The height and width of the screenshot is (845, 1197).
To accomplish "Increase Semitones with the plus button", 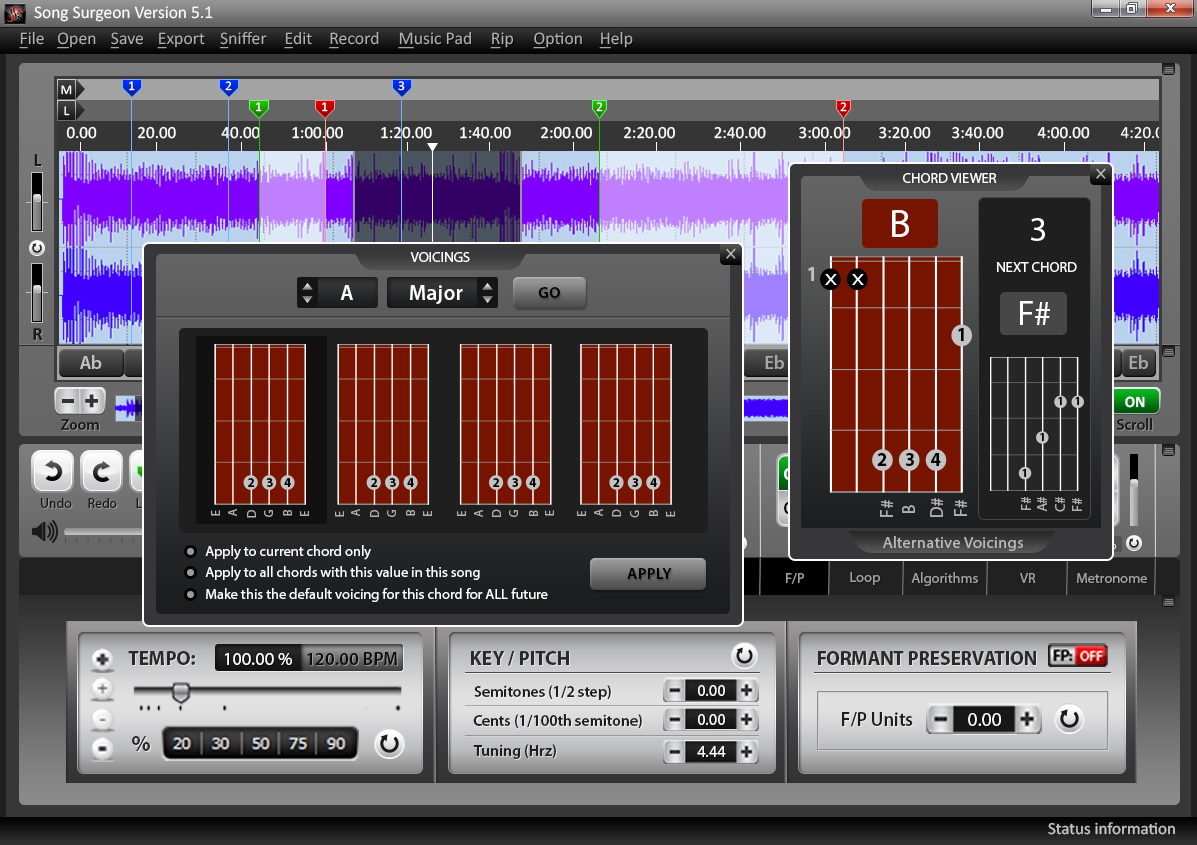I will [x=747, y=691].
